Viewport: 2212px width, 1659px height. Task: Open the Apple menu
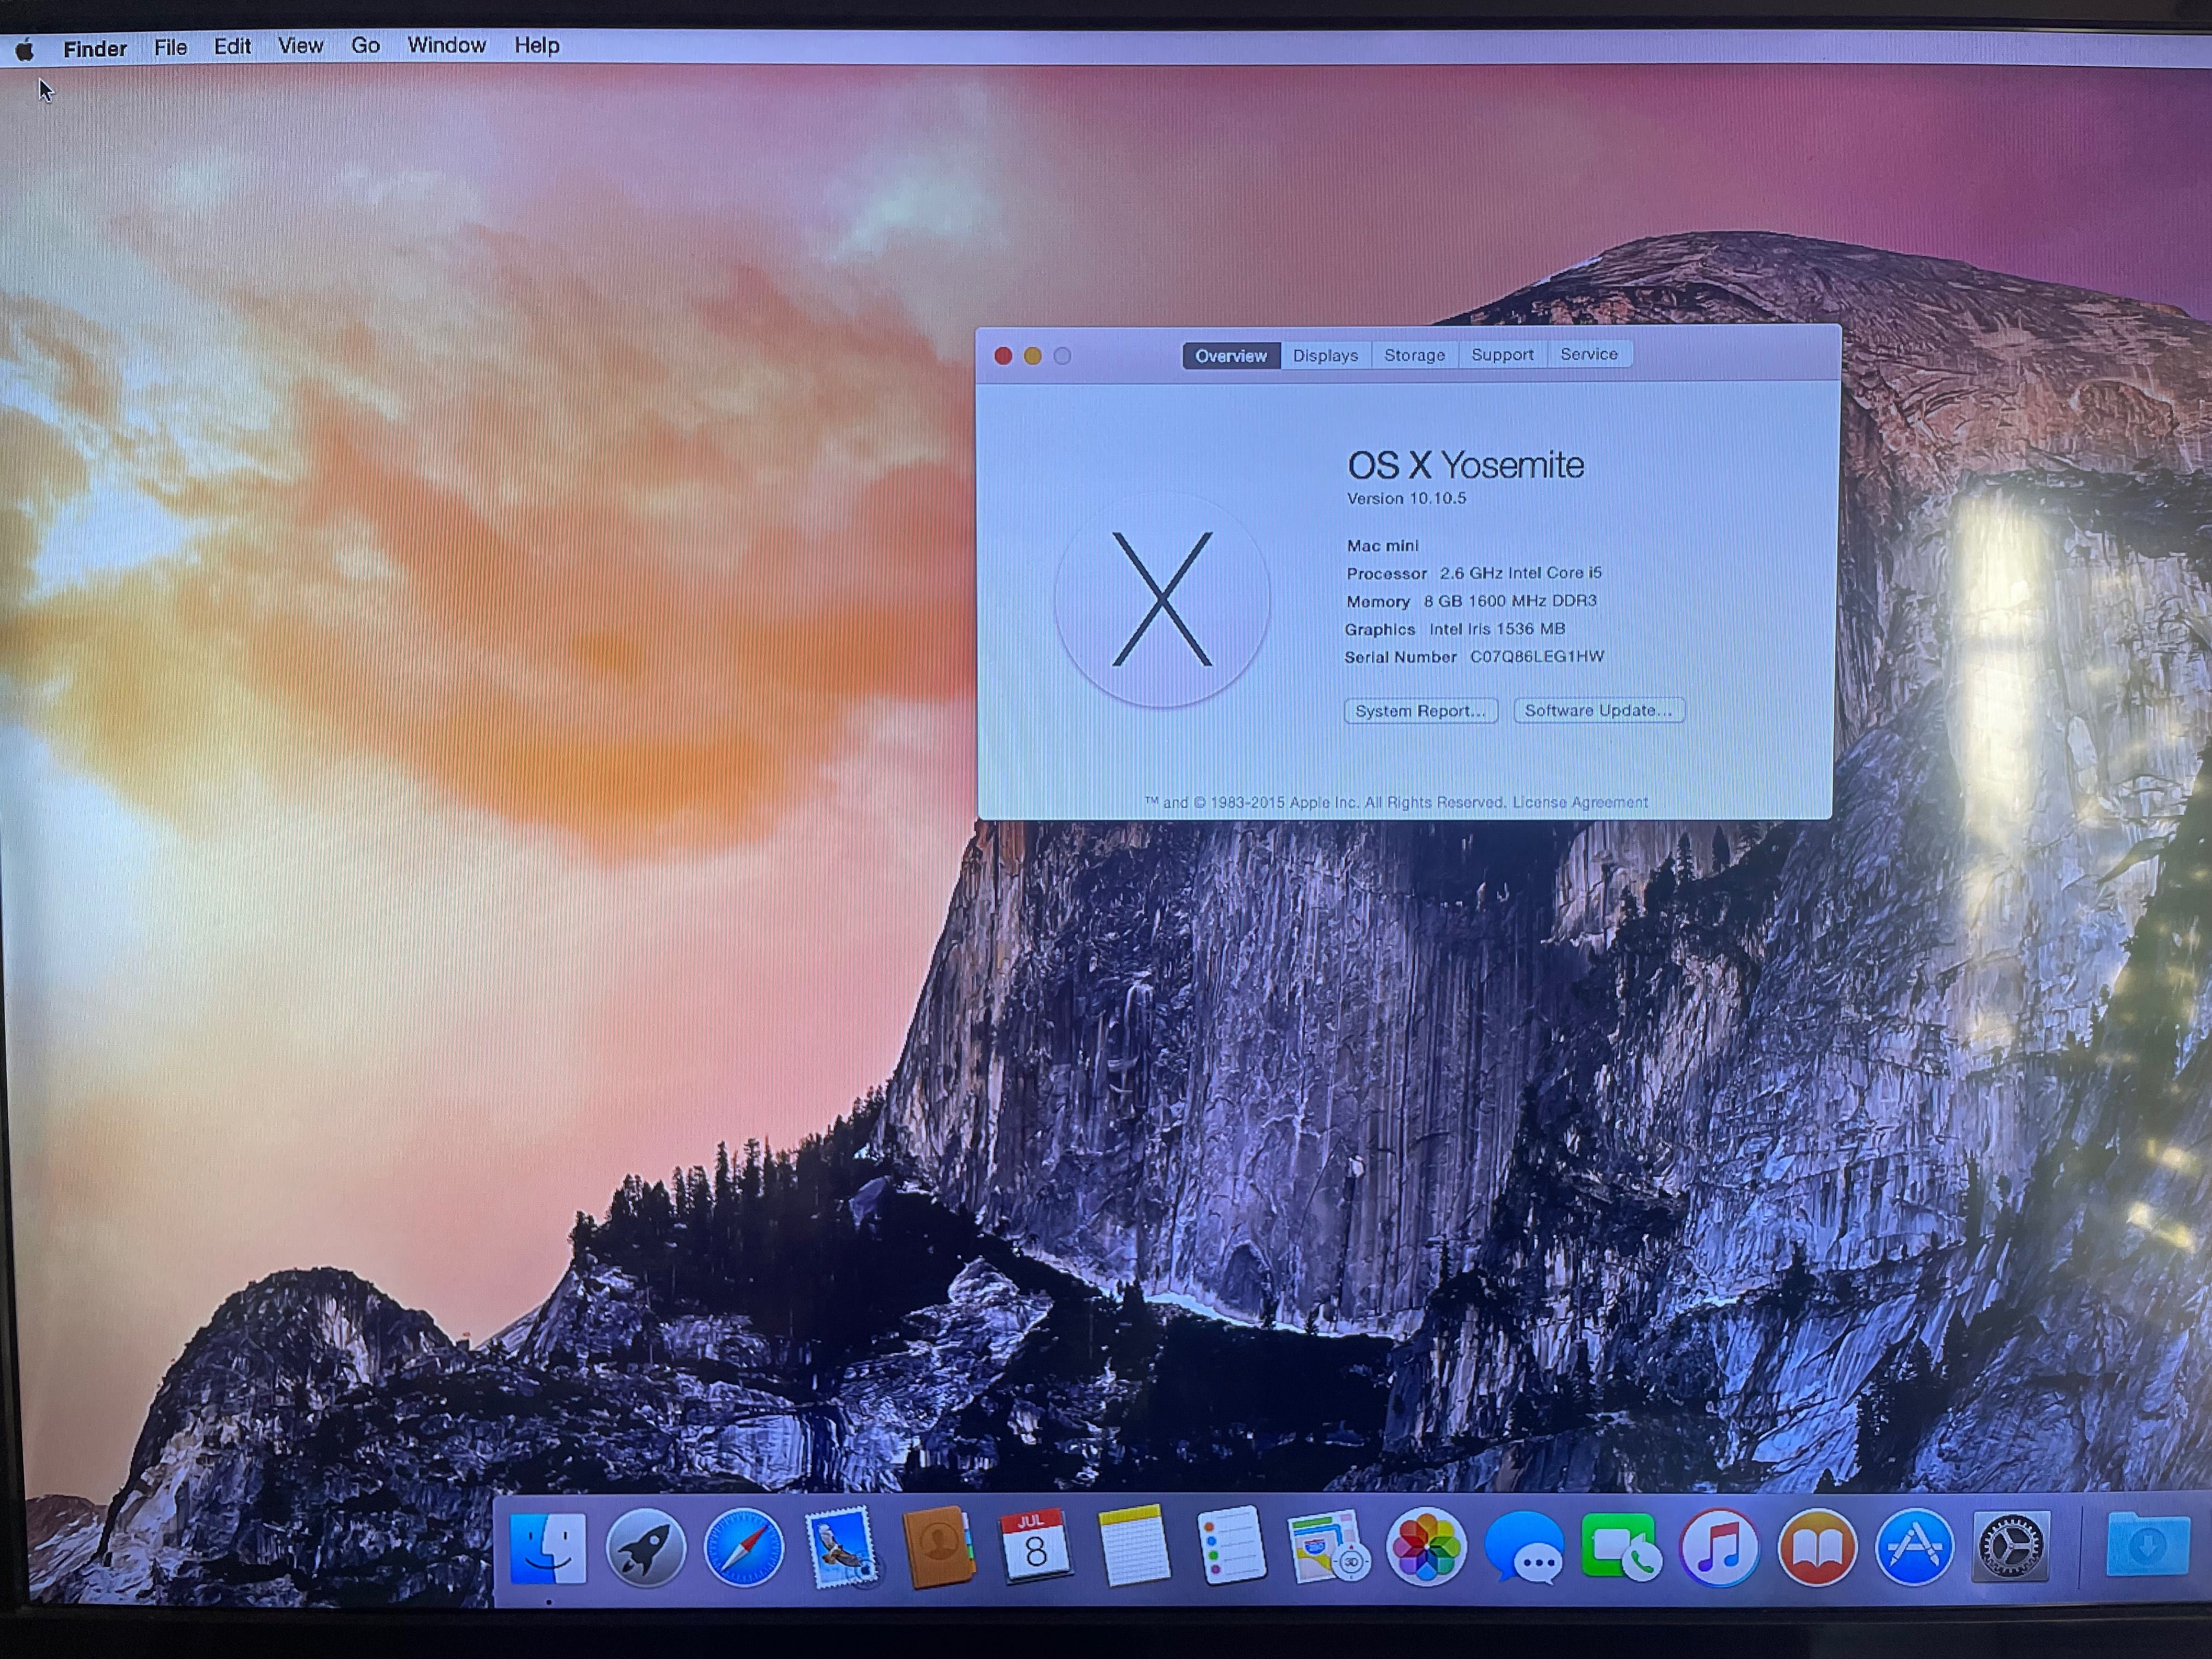click(x=24, y=49)
